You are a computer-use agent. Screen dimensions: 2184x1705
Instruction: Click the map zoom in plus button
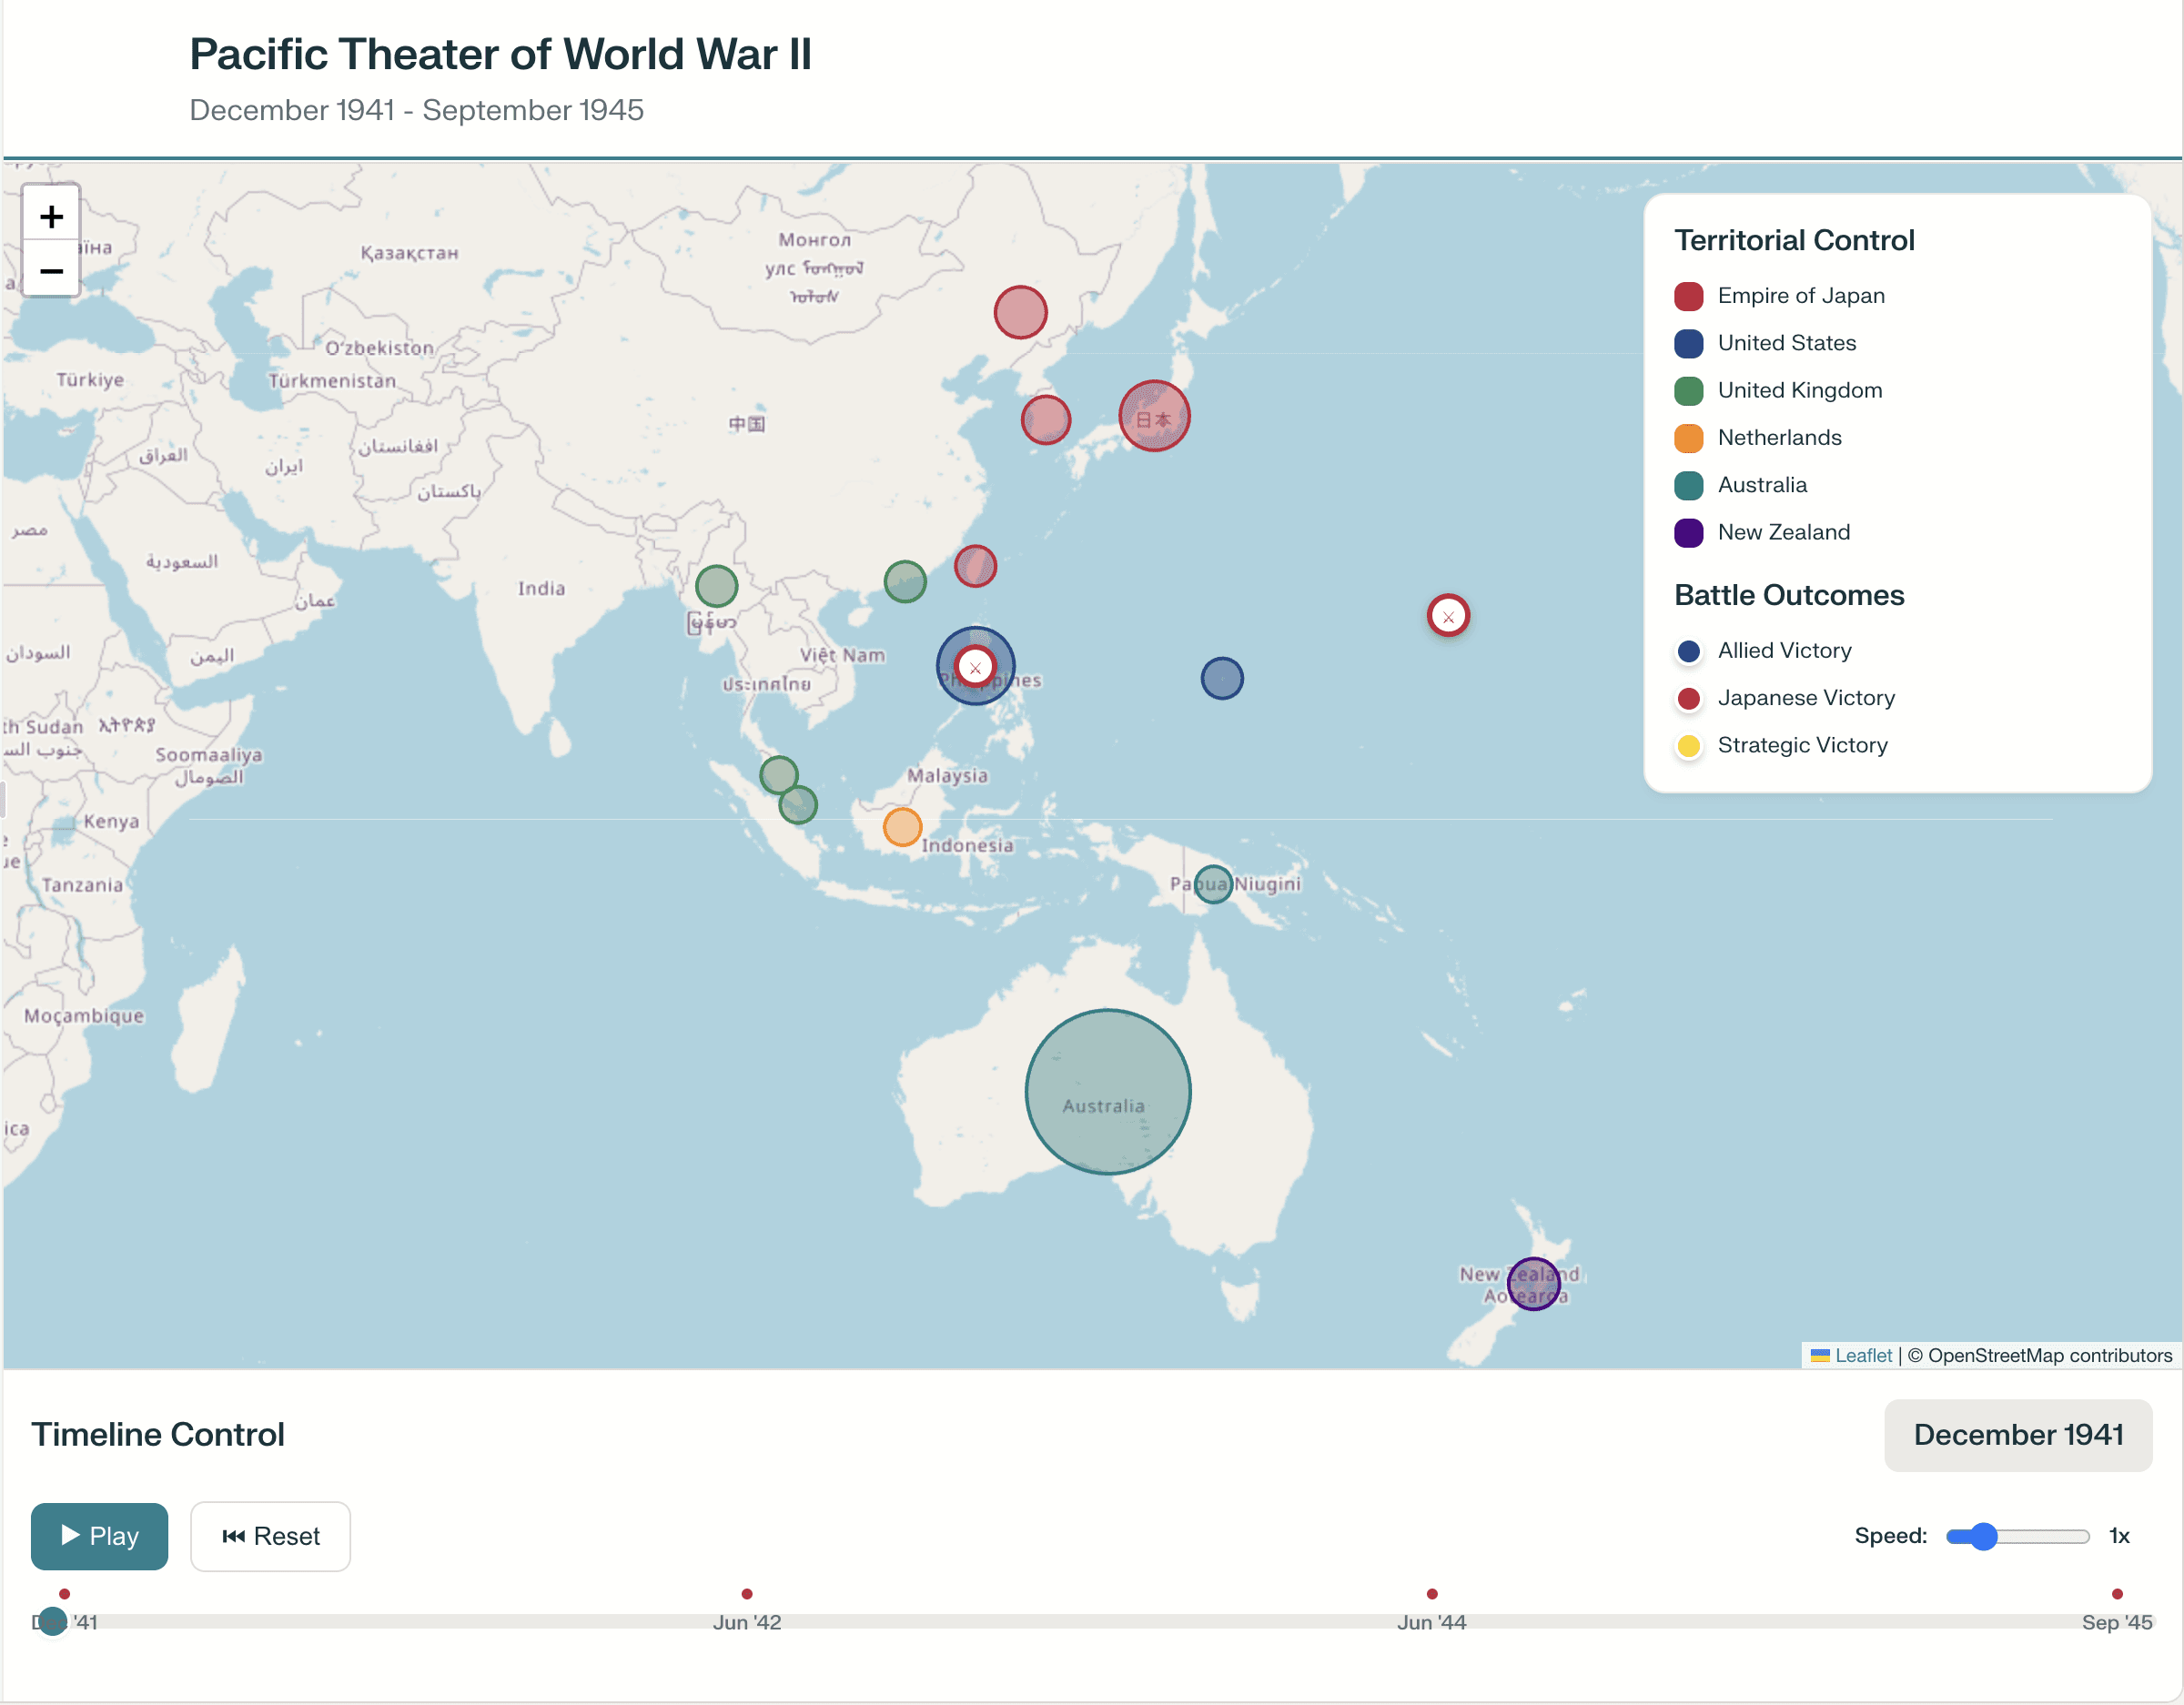[x=51, y=216]
